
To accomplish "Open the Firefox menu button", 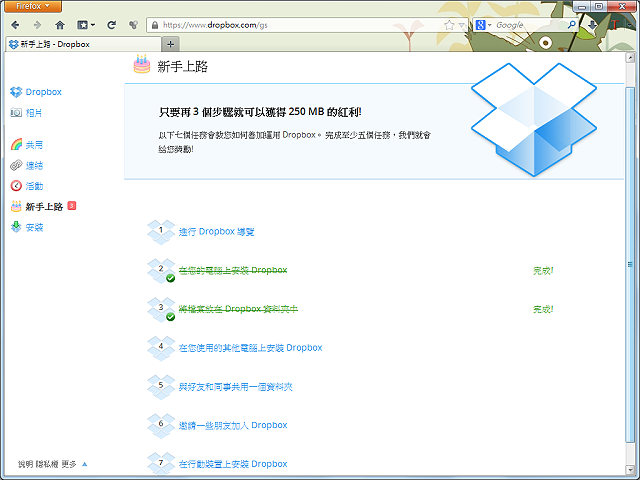I will click(x=33, y=6).
